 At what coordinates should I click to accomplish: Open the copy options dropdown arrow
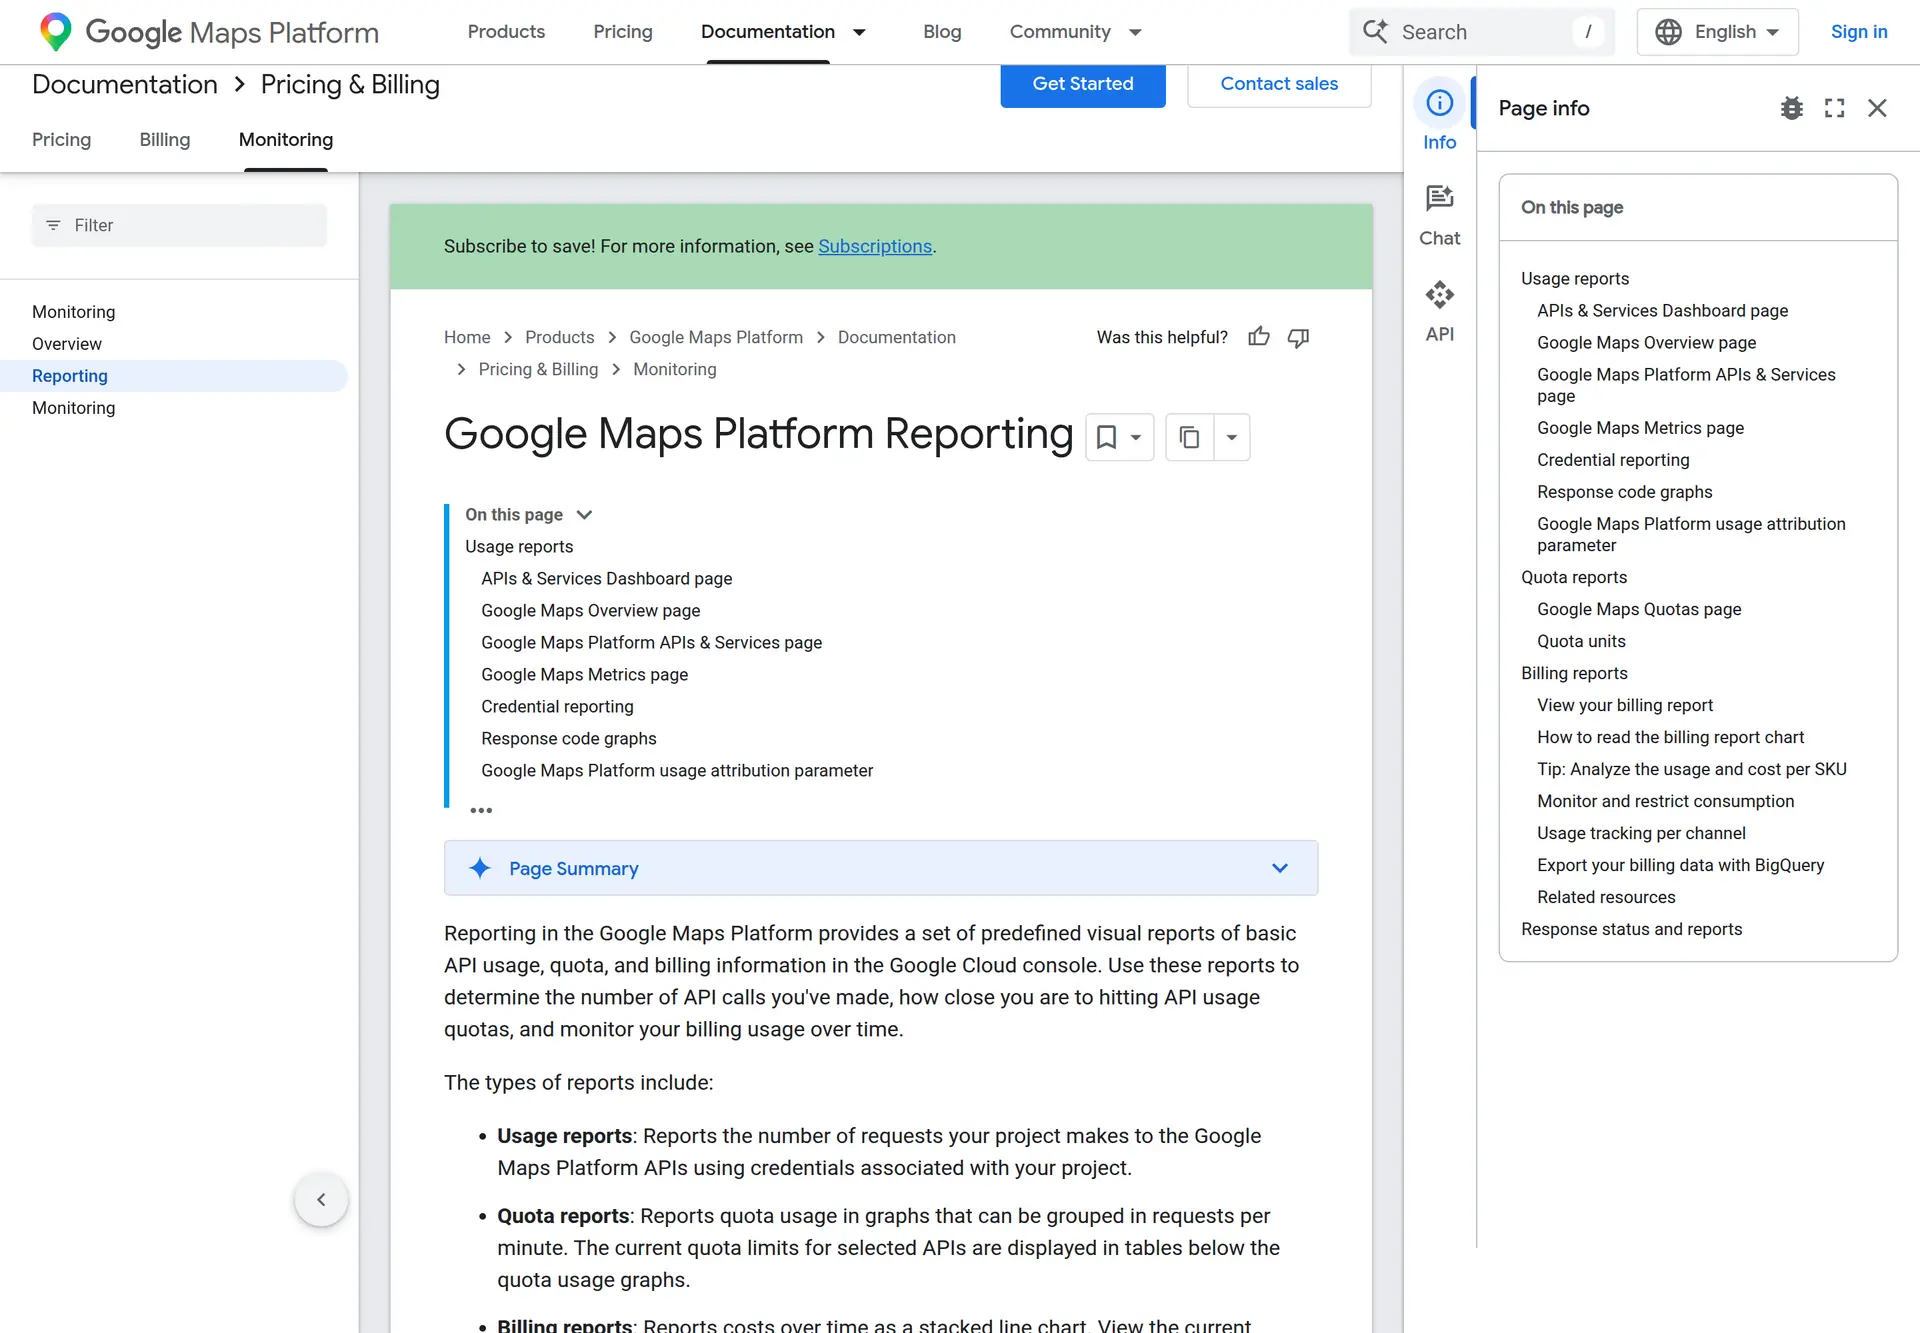pyautogui.click(x=1232, y=437)
